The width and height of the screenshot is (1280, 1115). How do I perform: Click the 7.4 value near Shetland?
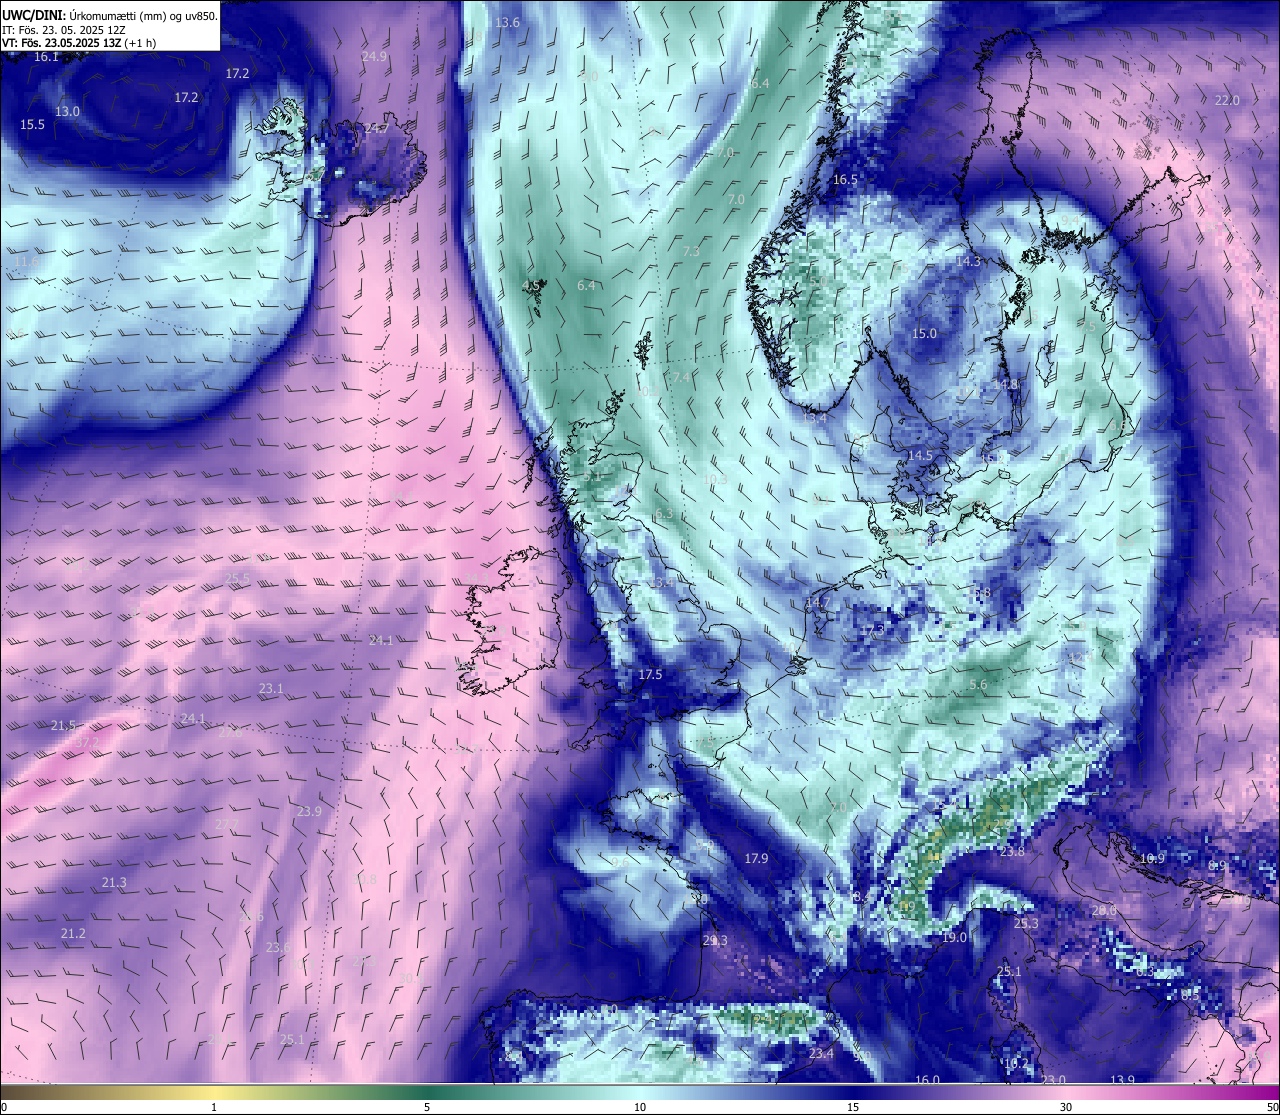tap(680, 377)
